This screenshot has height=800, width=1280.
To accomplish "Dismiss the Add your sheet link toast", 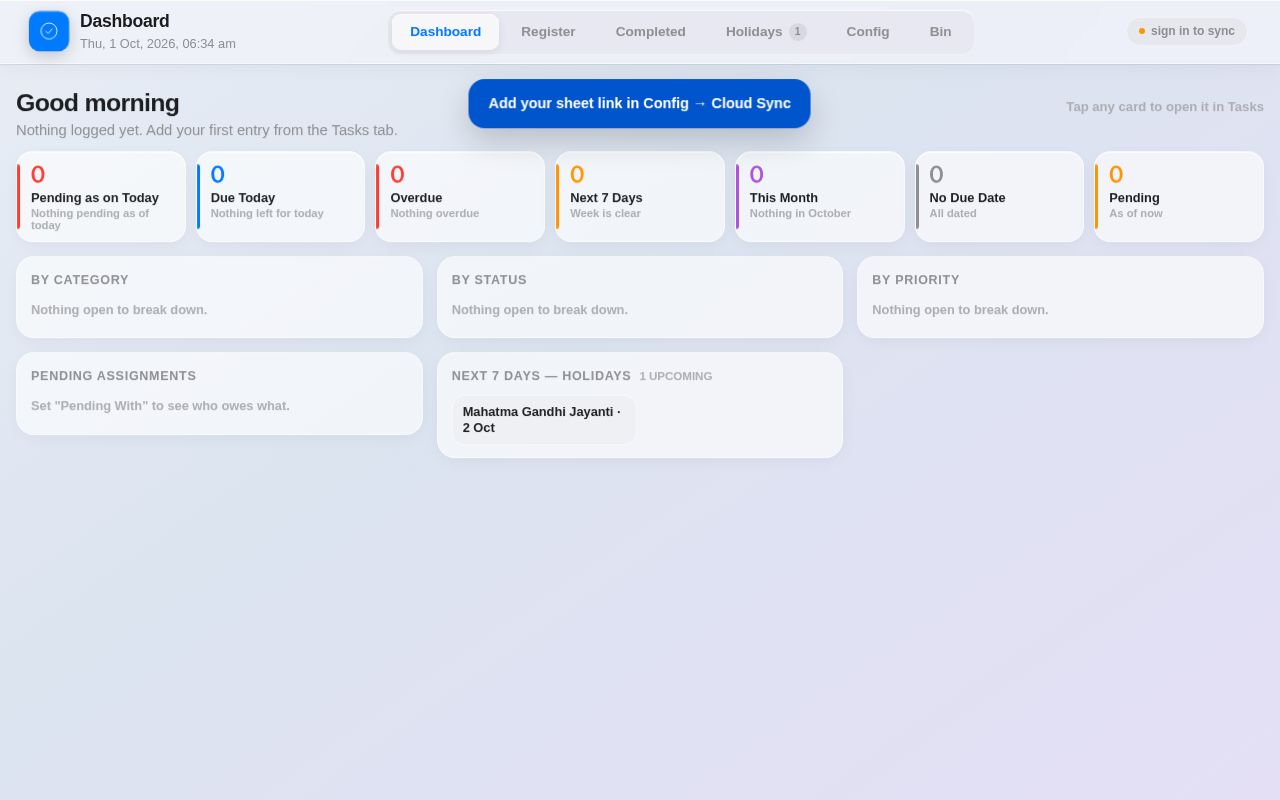I will coord(639,103).
